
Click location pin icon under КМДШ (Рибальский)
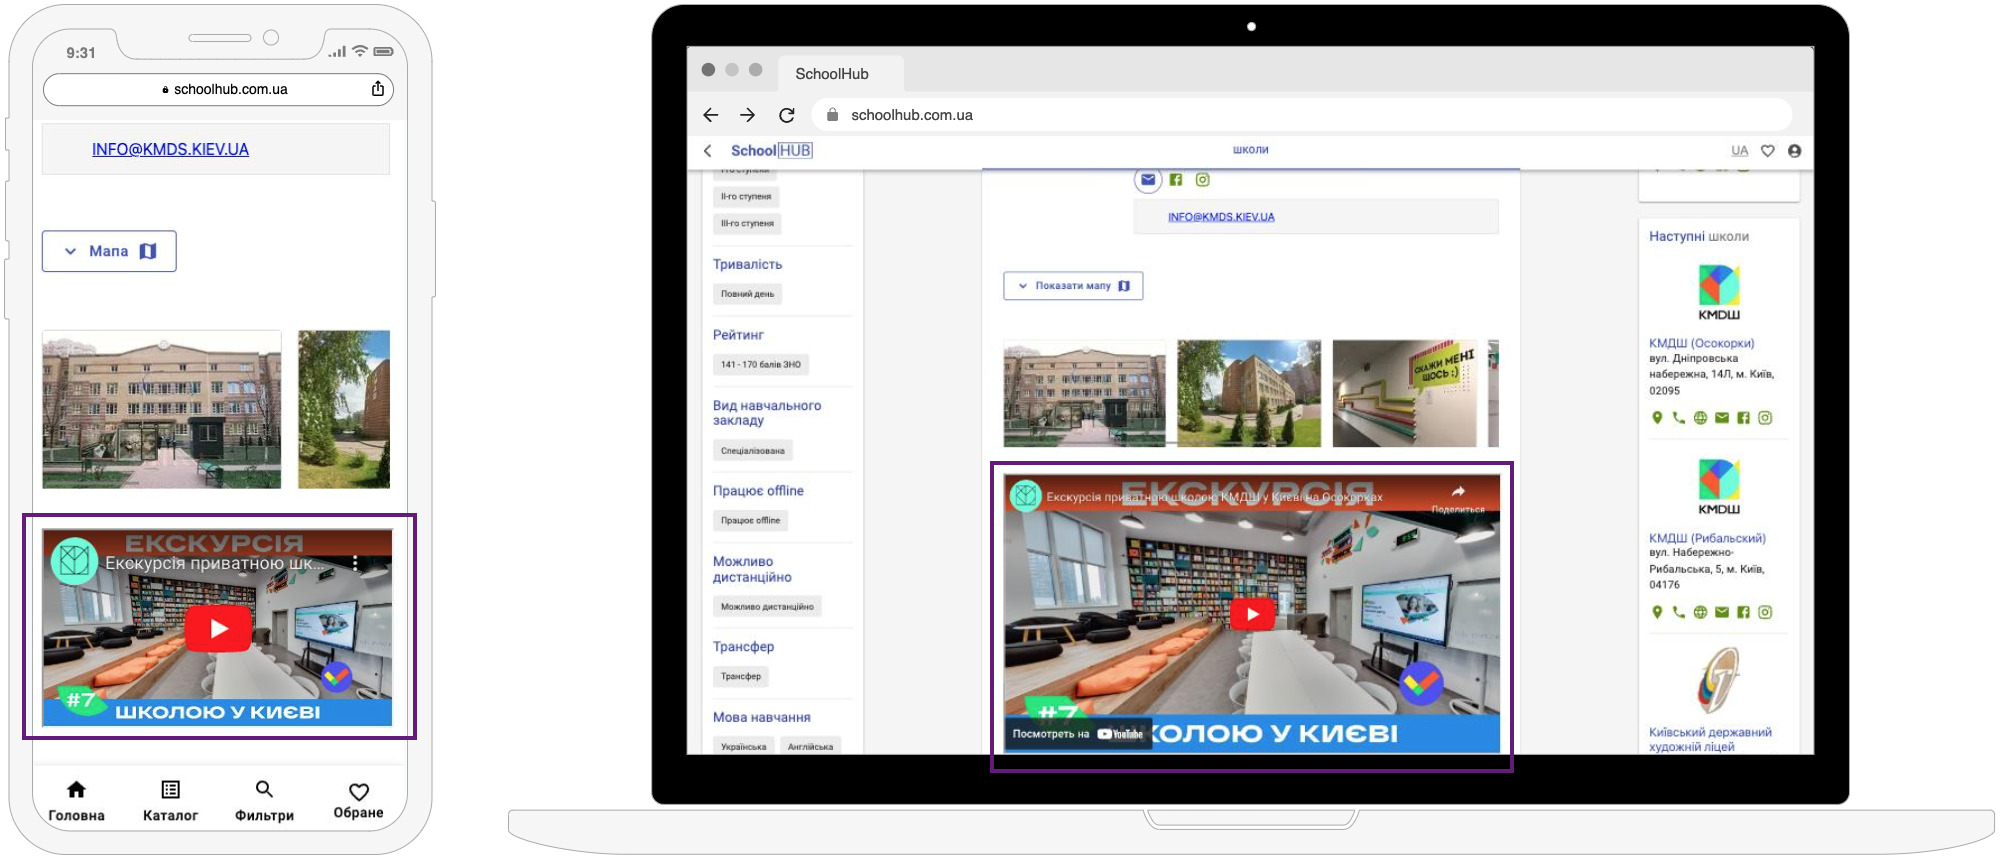pos(1657,612)
